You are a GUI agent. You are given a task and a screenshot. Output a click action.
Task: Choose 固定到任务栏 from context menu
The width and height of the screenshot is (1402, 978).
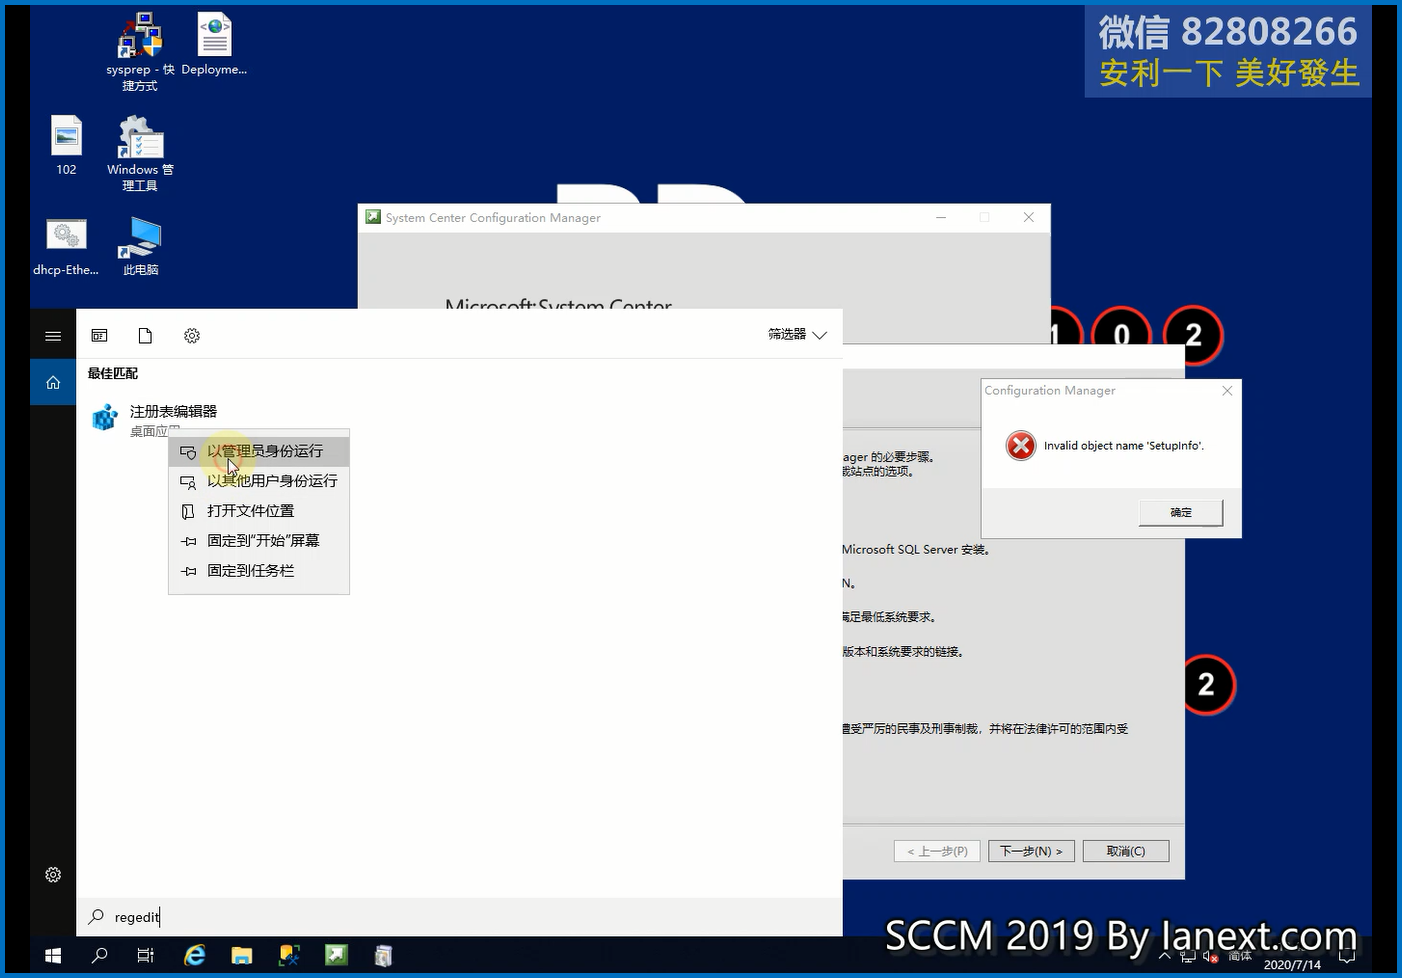(x=259, y=571)
